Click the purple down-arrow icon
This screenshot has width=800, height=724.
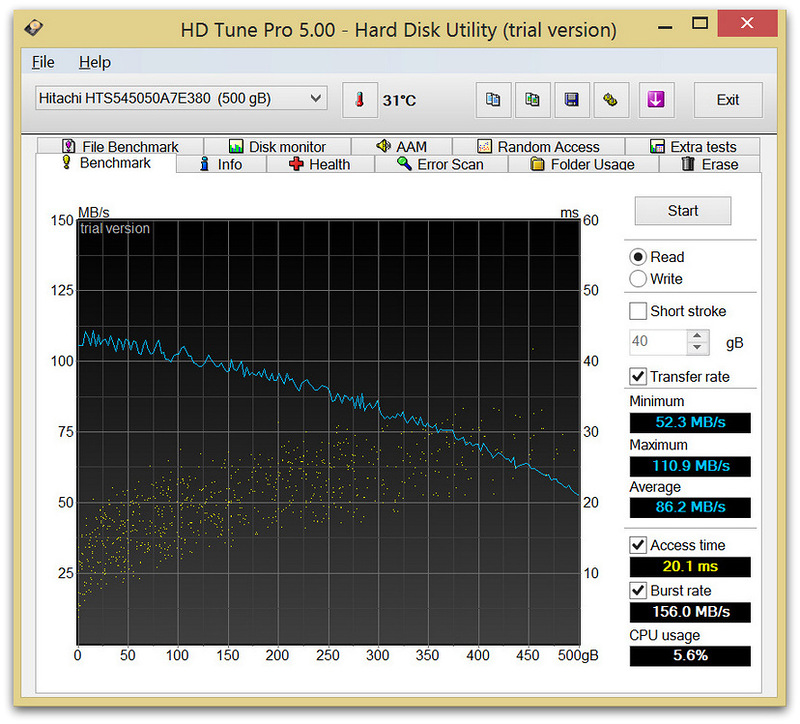tap(656, 99)
